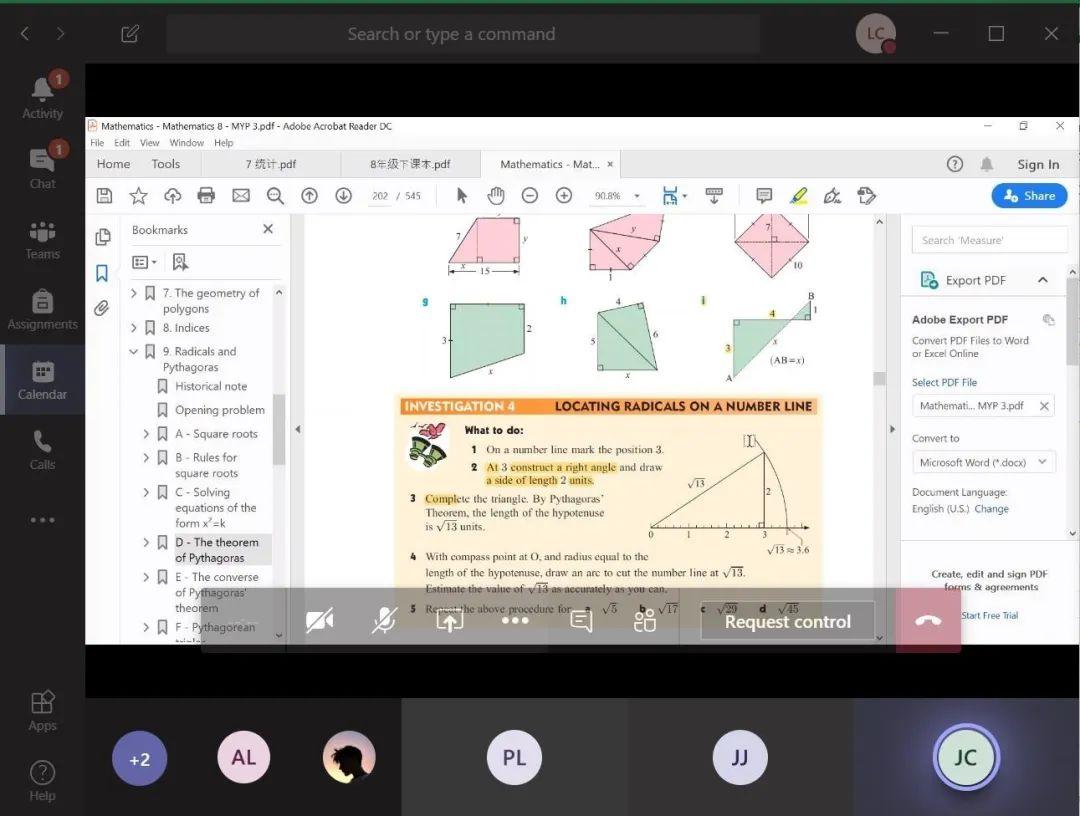Click the Change document language link
This screenshot has height=816, width=1080.
coord(991,509)
